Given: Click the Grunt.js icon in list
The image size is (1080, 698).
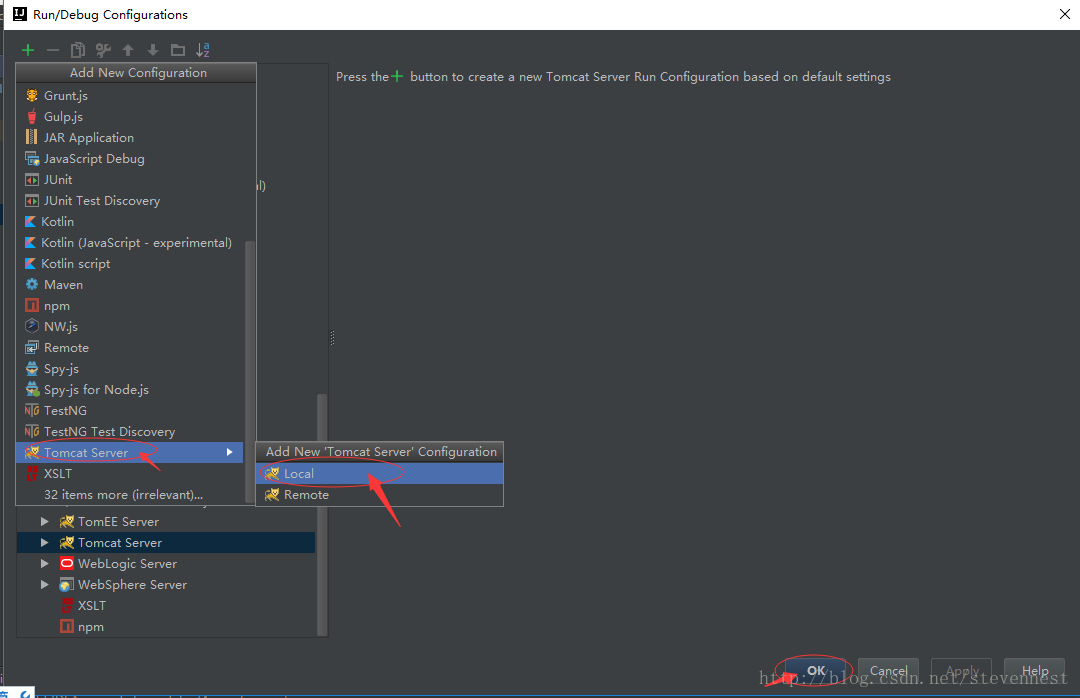Looking at the screenshot, I should click(x=32, y=95).
